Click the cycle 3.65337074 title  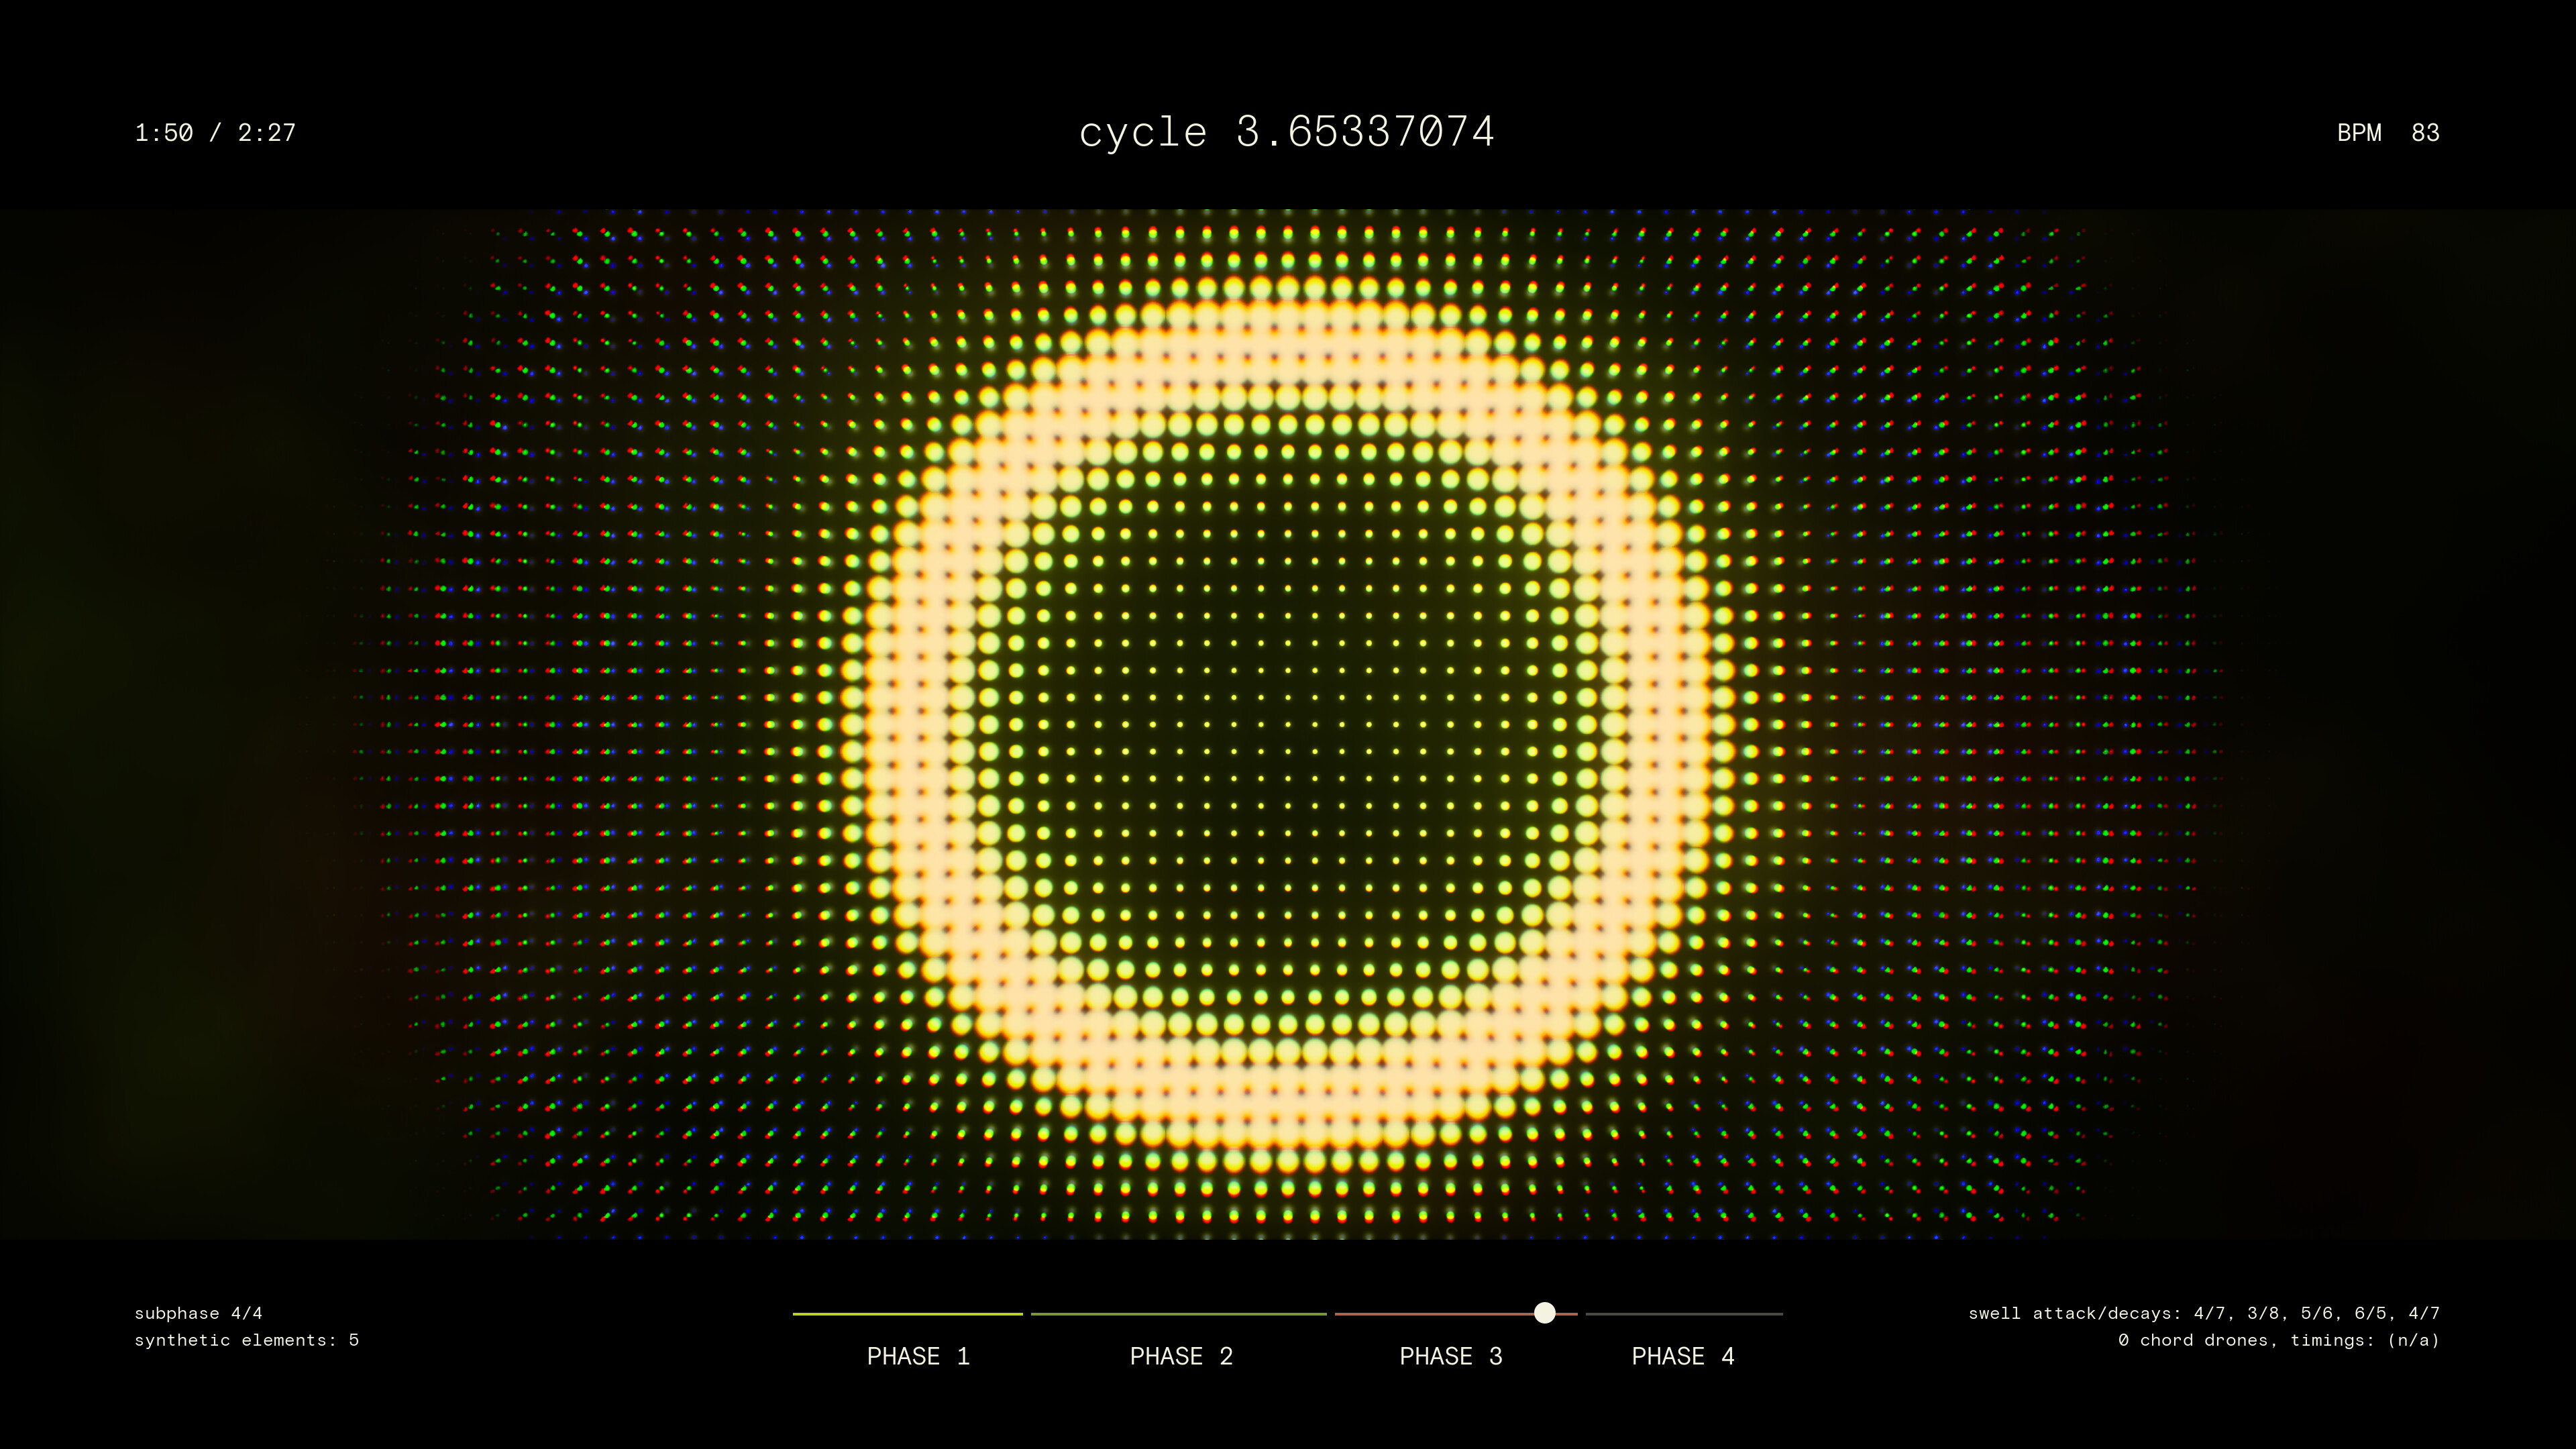[x=1288, y=131]
